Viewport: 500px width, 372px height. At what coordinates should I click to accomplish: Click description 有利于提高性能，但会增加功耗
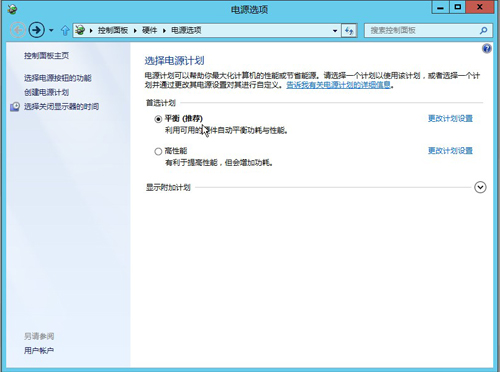(219, 163)
